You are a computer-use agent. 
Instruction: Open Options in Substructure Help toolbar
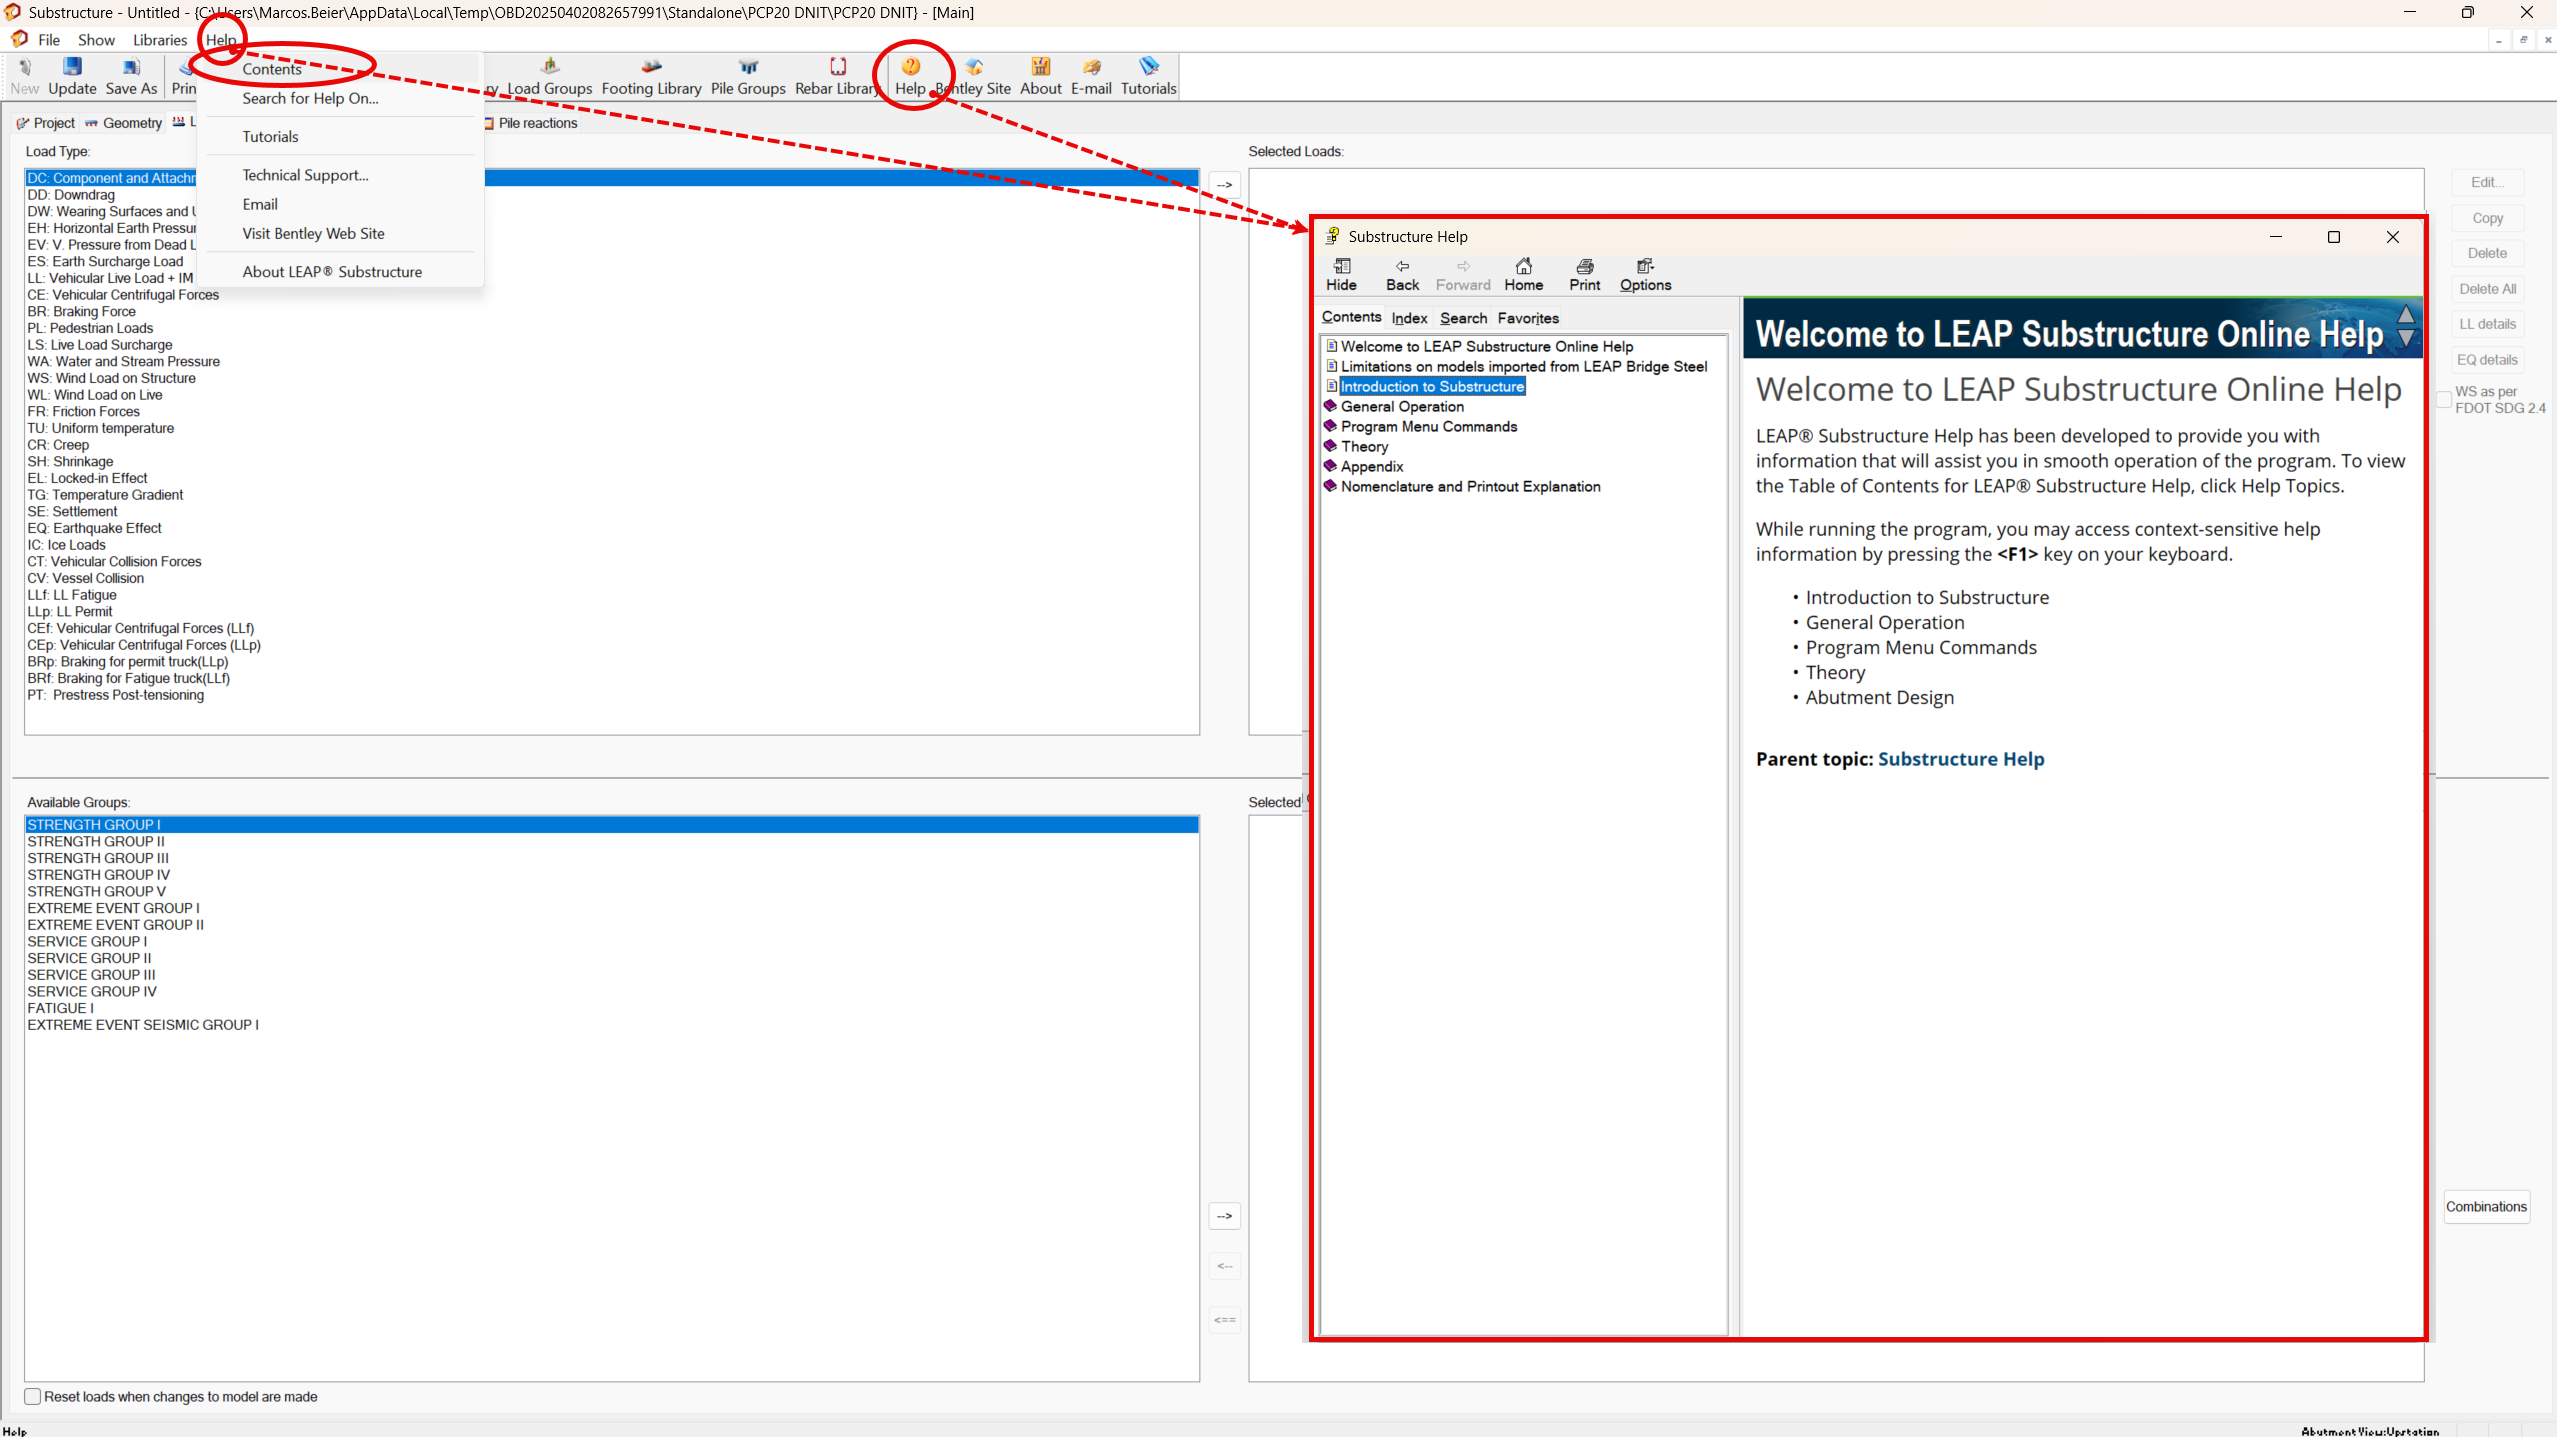tap(1645, 274)
